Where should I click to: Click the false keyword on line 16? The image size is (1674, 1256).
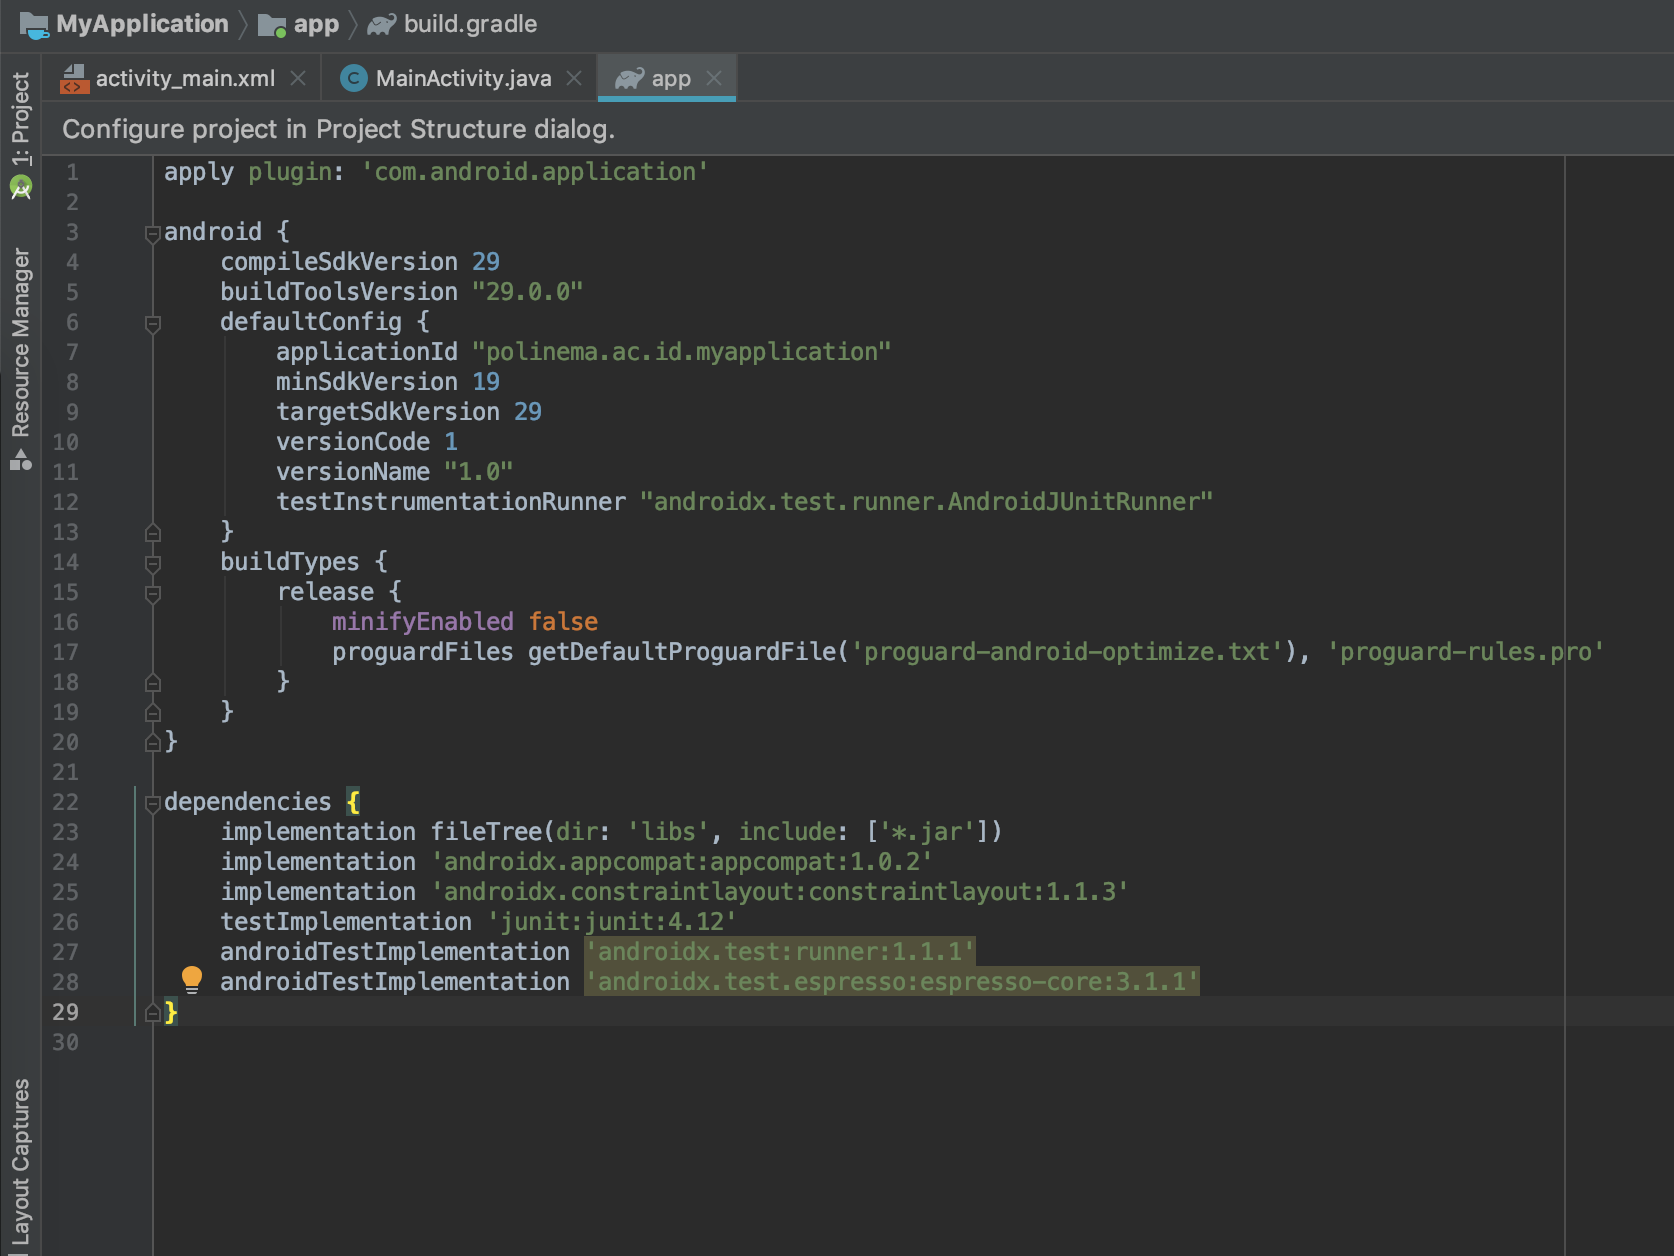pos(563,622)
